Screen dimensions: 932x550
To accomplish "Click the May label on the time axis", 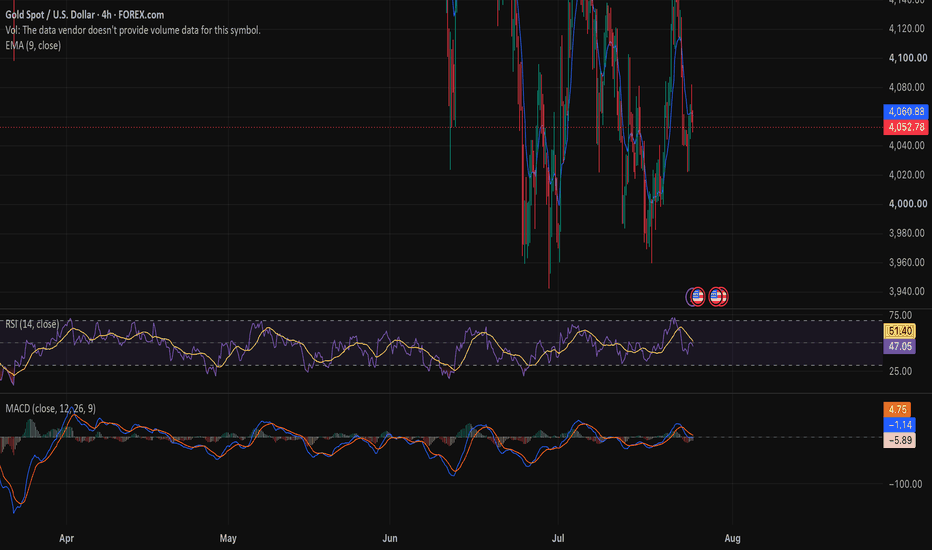I will pos(228,538).
